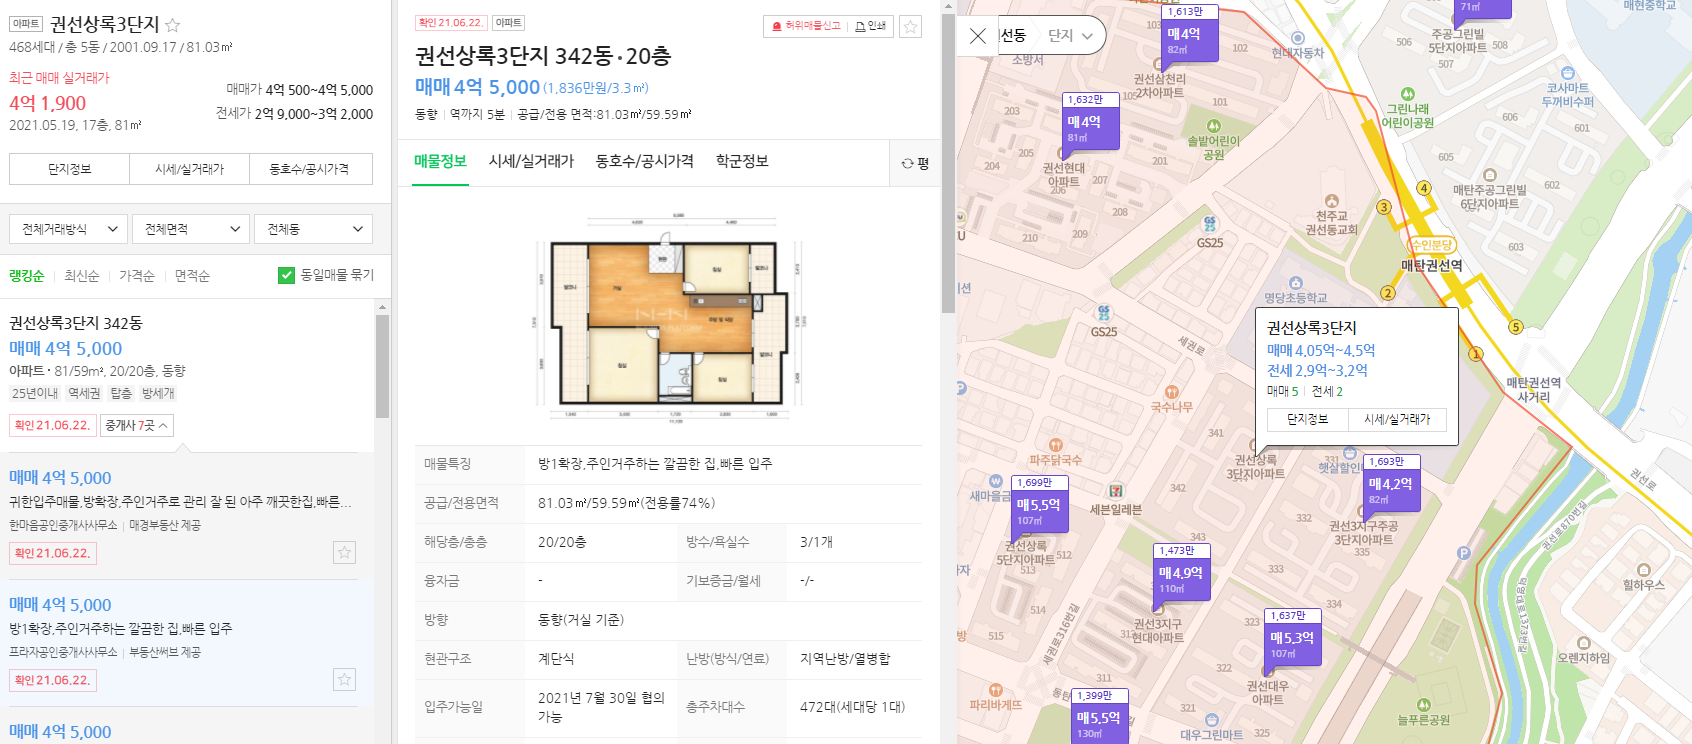
Task: Click the 그린나래 어린이공원 park icon
Action: tap(1407, 94)
